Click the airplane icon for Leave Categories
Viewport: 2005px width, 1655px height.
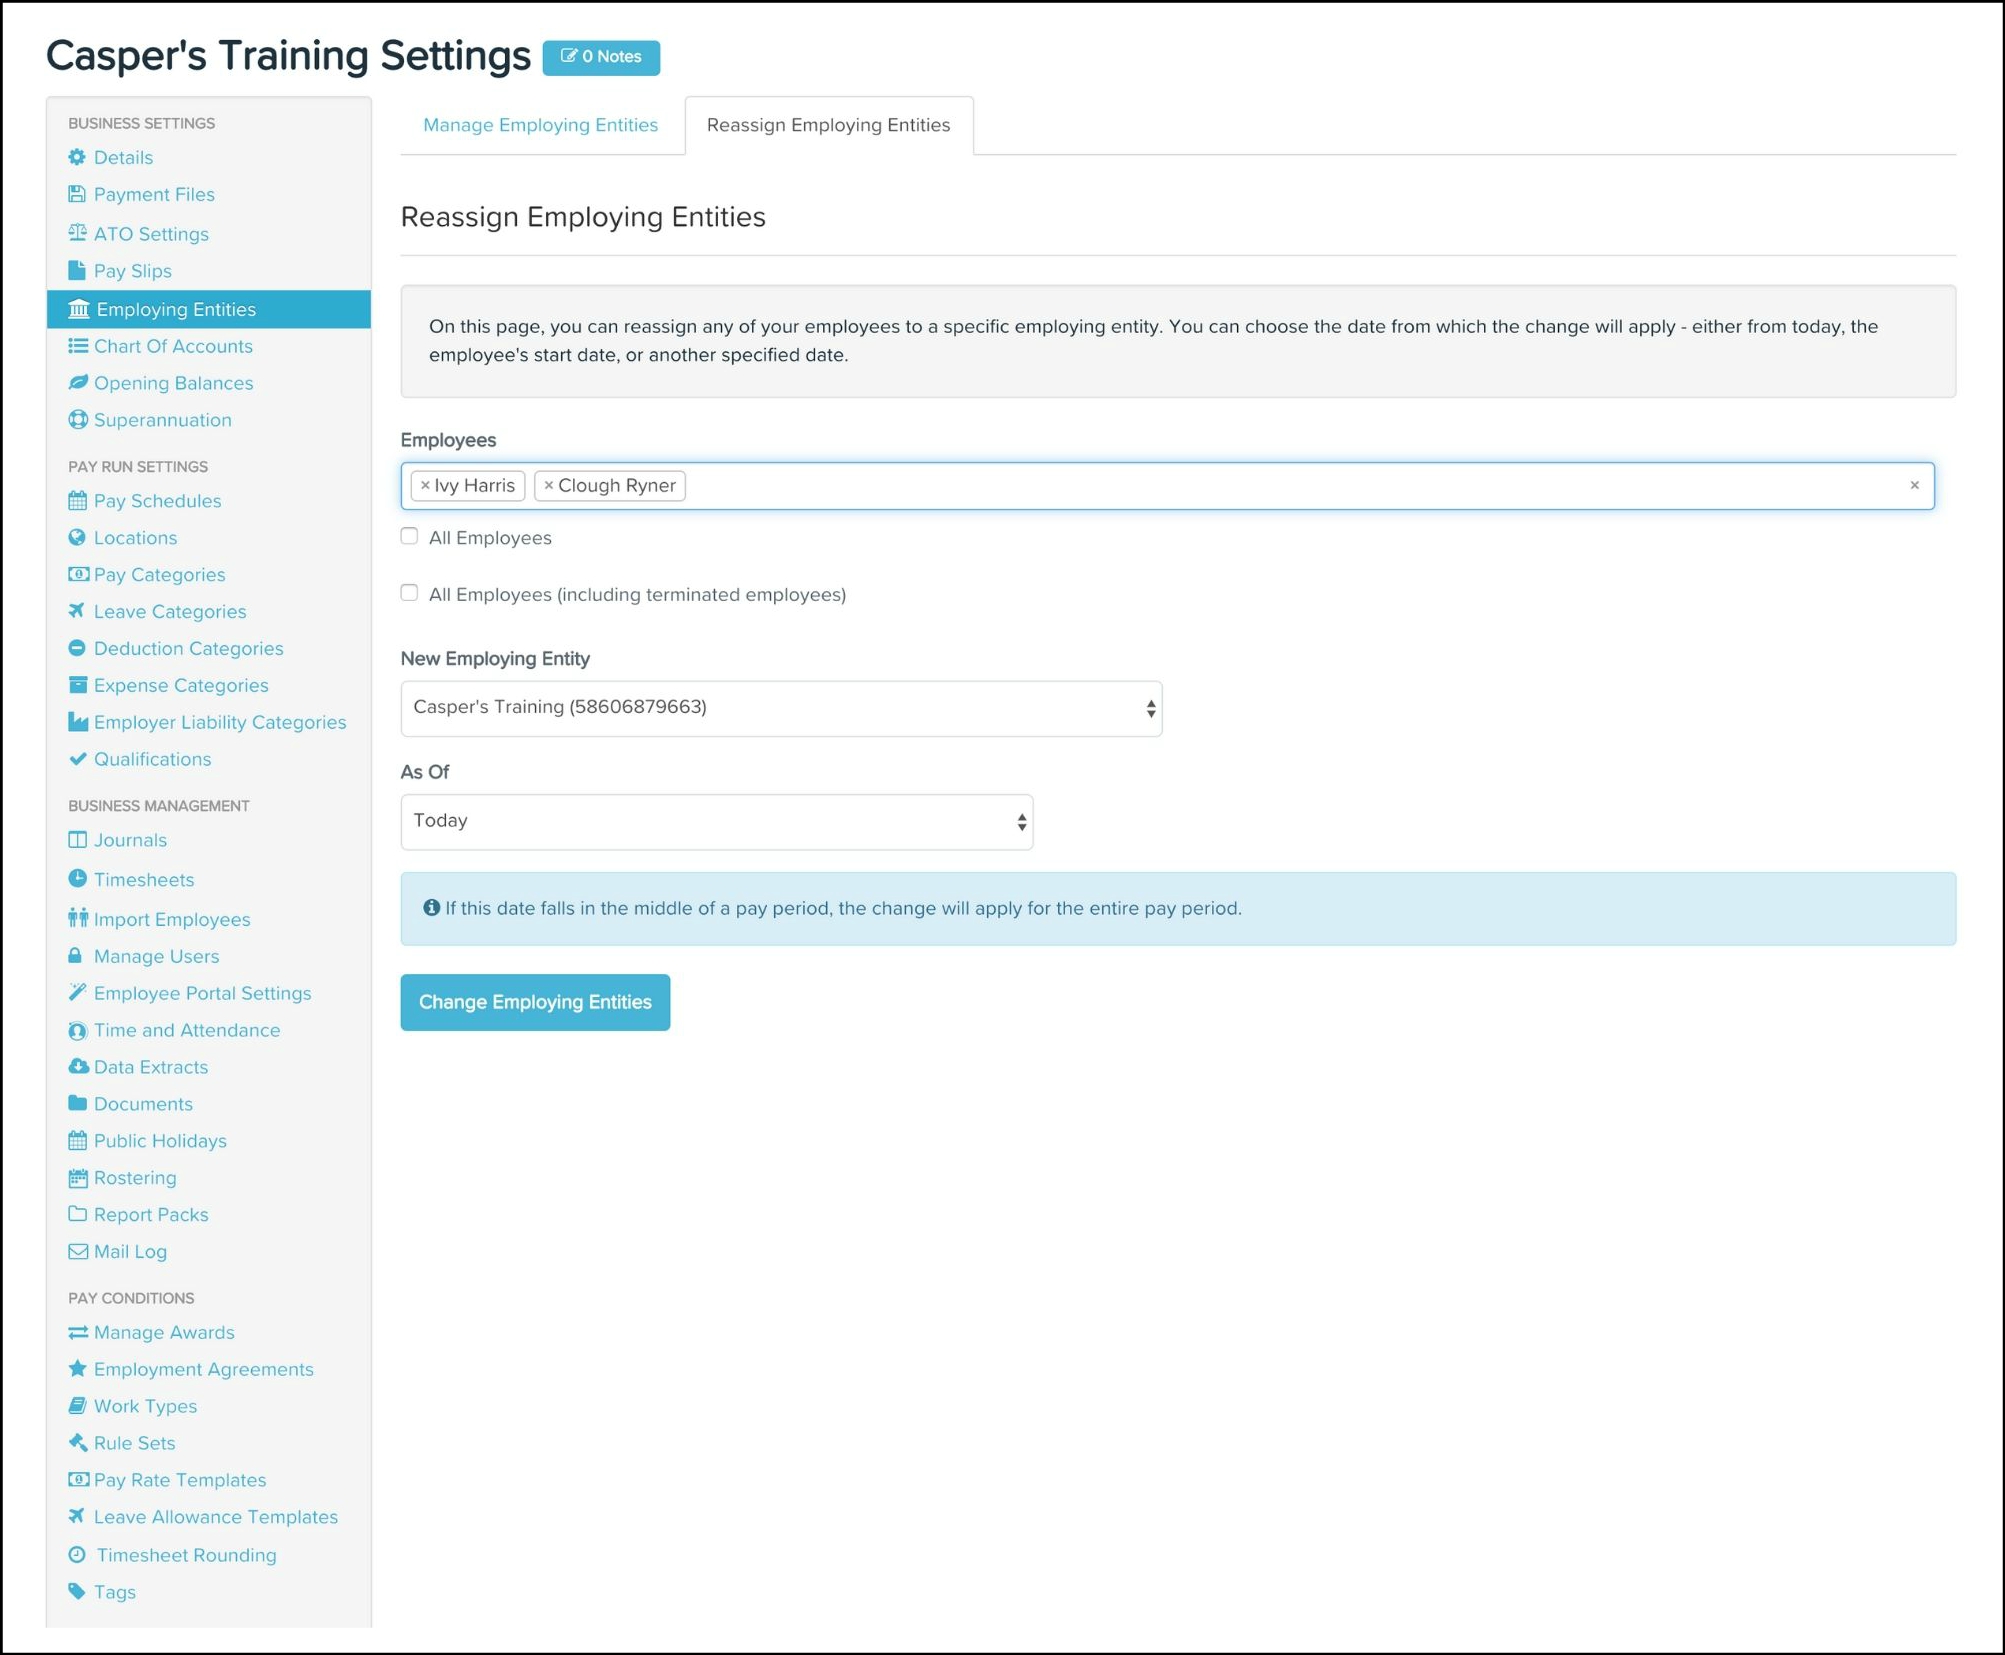(77, 611)
